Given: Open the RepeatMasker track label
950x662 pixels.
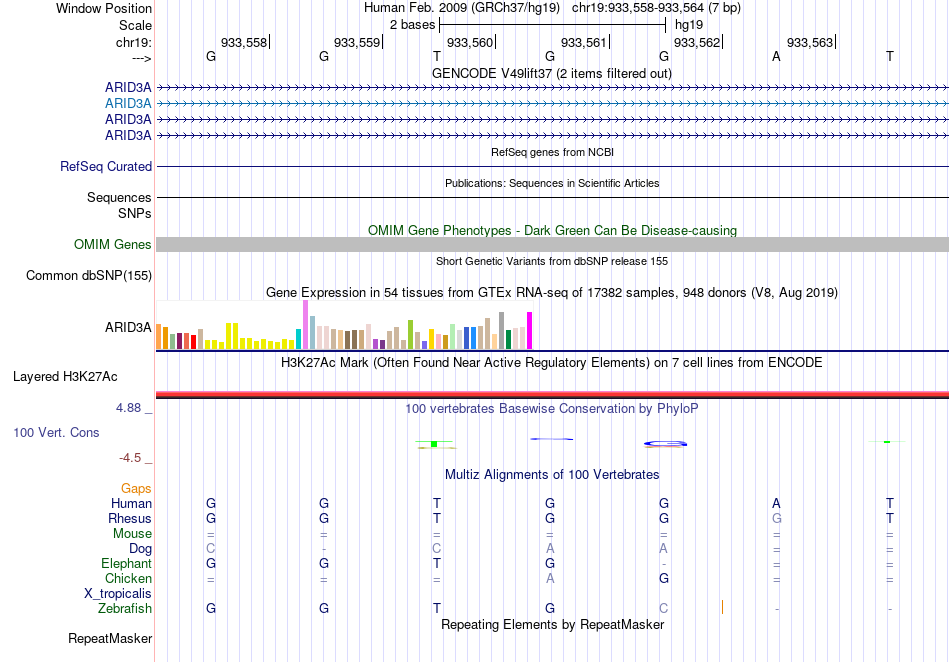Looking at the screenshot, I should click(x=110, y=638).
